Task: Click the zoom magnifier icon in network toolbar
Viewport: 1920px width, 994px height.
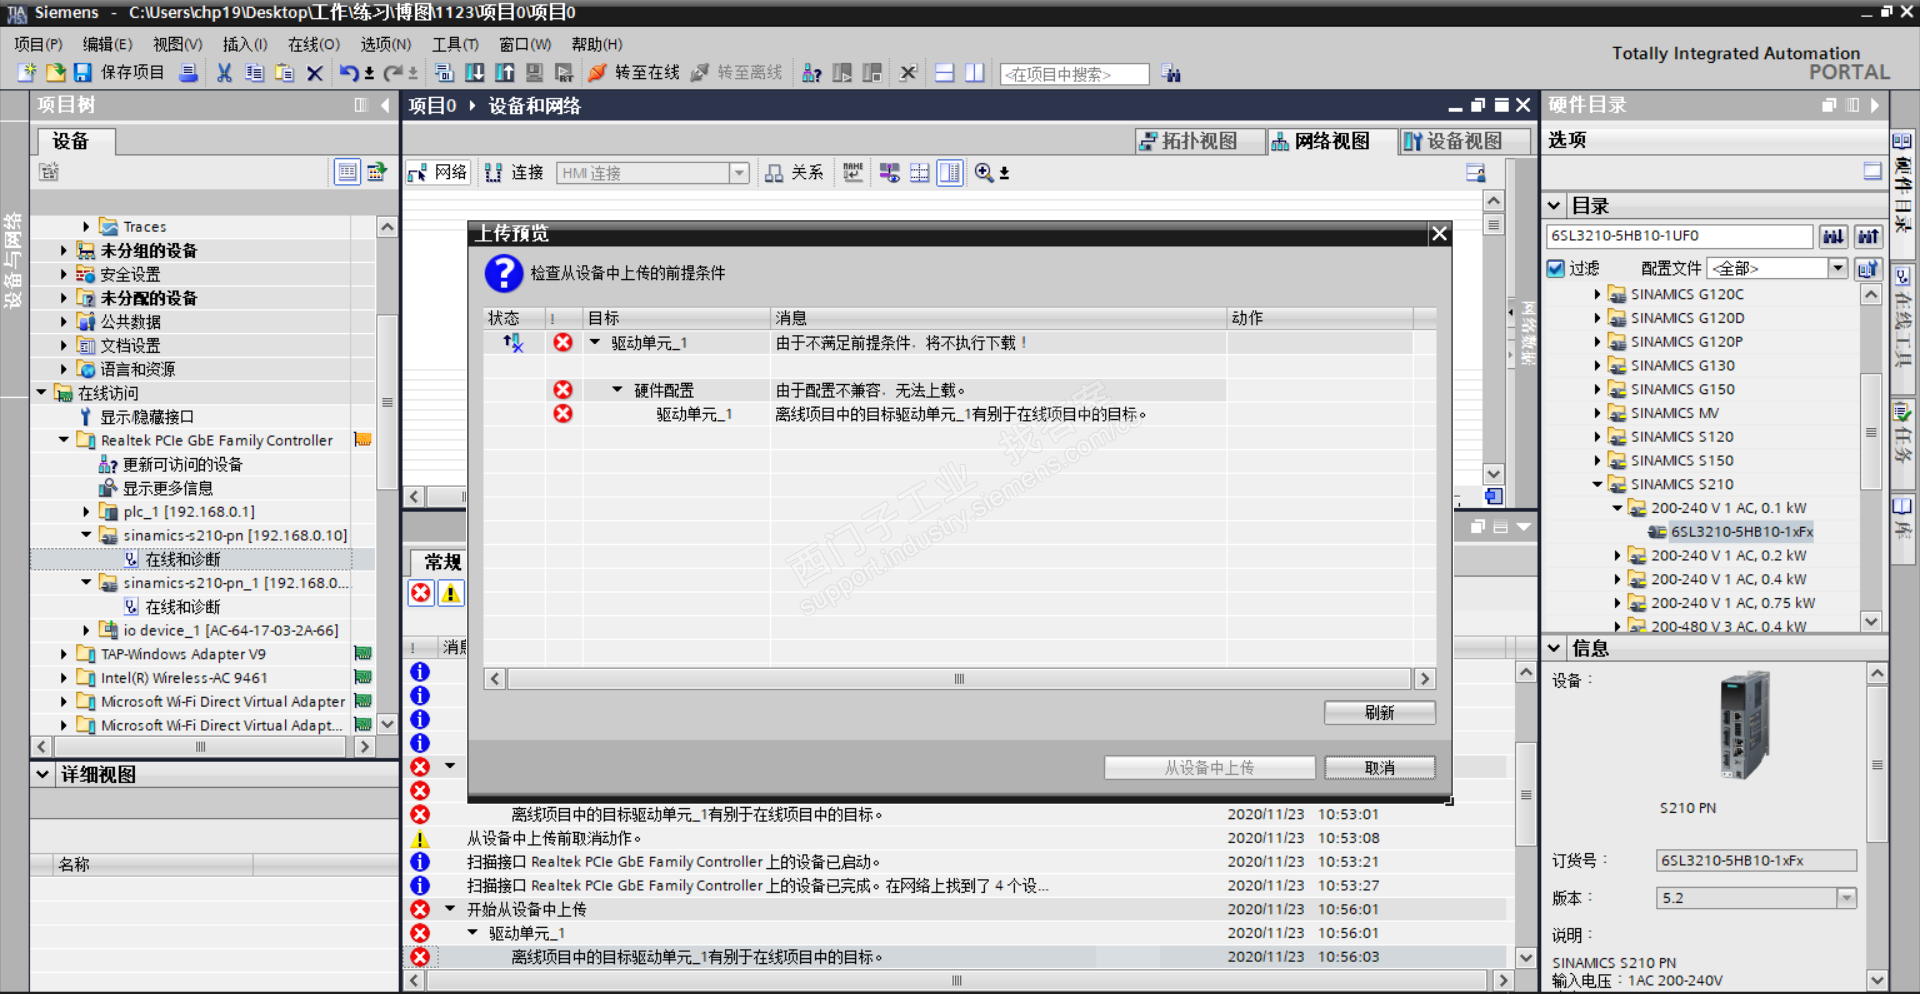Action: point(984,173)
